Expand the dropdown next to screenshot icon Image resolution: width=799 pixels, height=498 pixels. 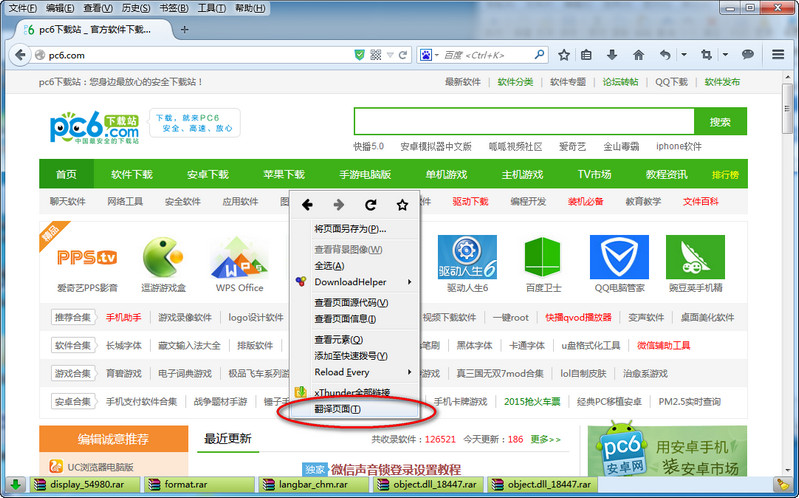click(726, 55)
